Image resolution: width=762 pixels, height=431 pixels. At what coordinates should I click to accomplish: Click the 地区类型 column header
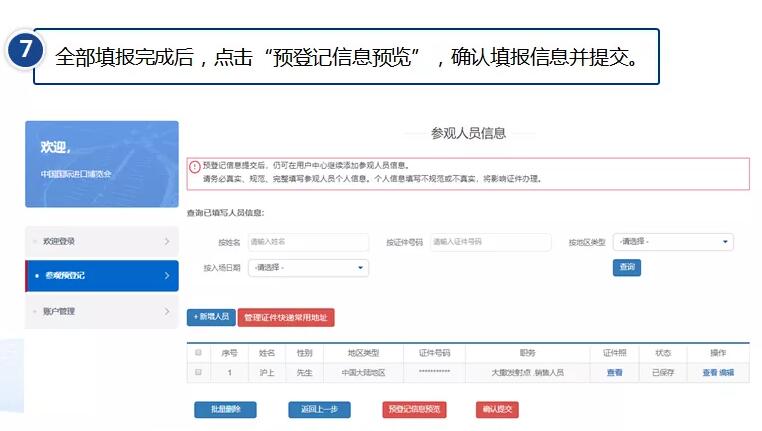tap(363, 353)
